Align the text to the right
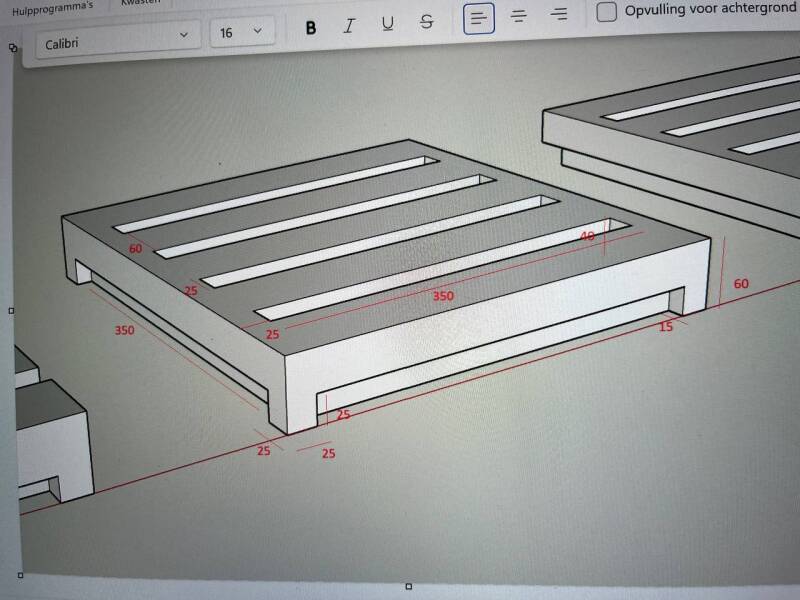The image size is (800, 600). tap(560, 13)
